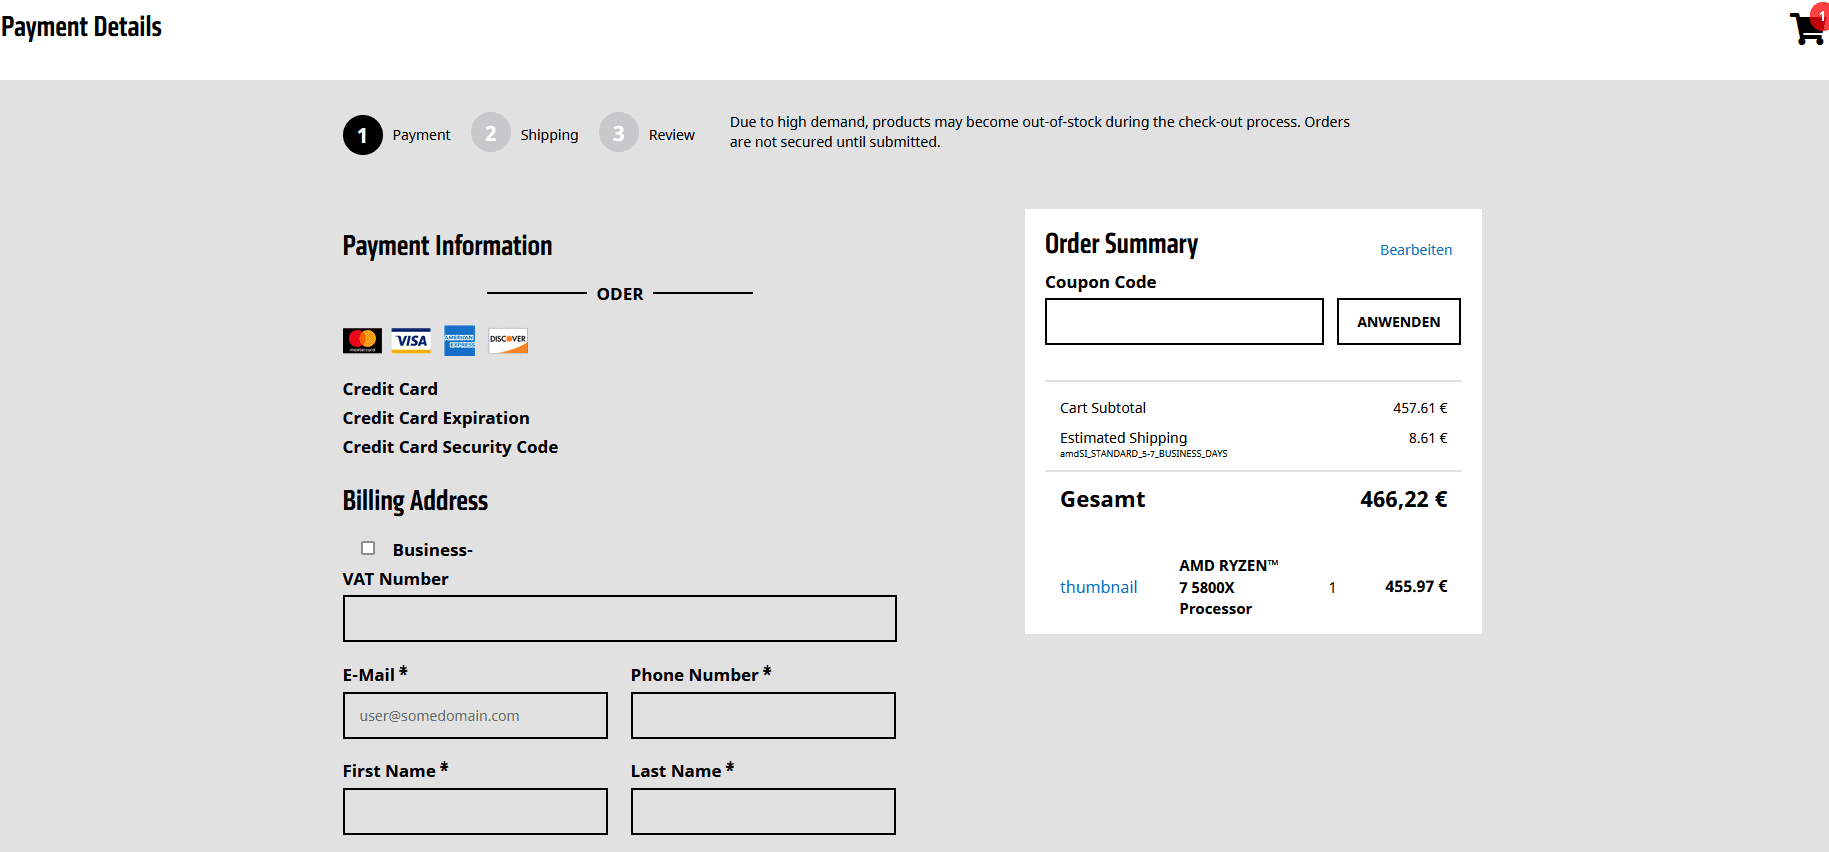Click the Last Name input box
The width and height of the screenshot is (1829, 852).
[763, 812]
